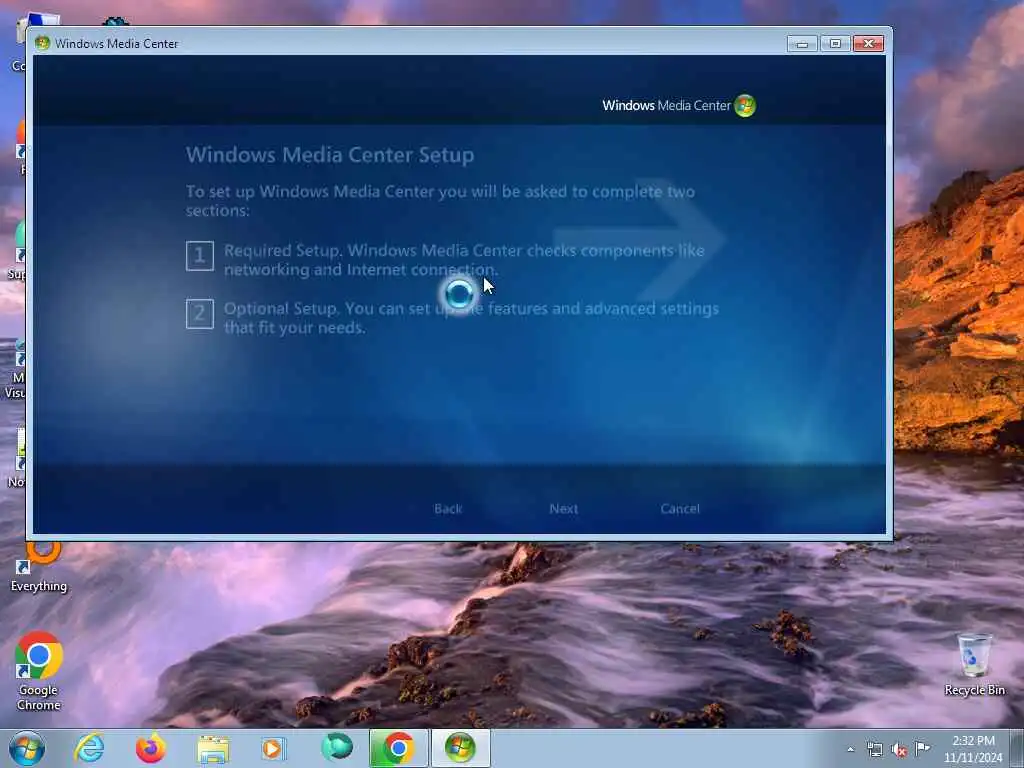Open the Action Center flag icon
The height and width of the screenshot is (768, 1024).
(x=922, y=749)
